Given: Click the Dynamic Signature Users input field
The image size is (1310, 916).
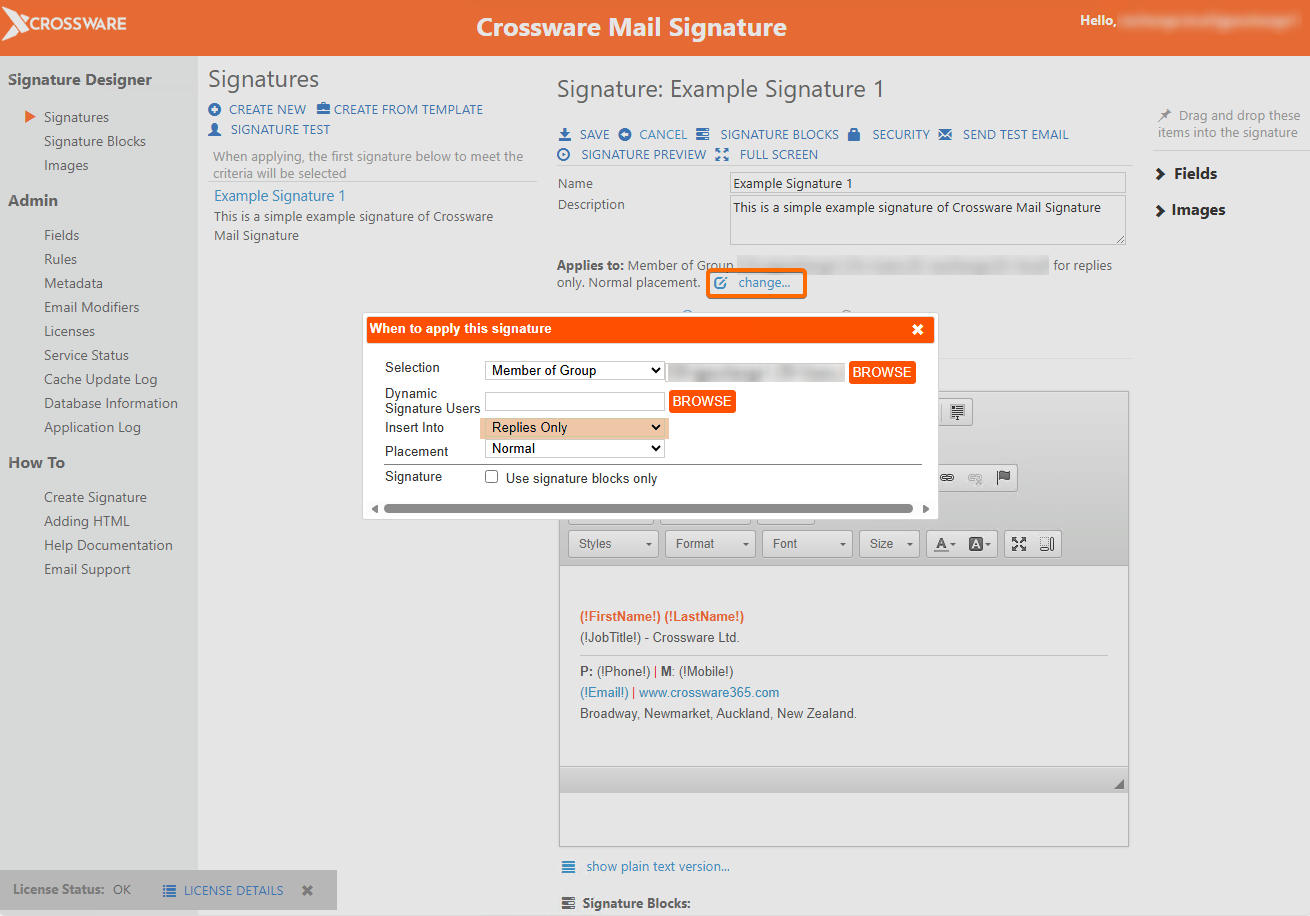Looking at the screenshot, I should click(574, 401).
